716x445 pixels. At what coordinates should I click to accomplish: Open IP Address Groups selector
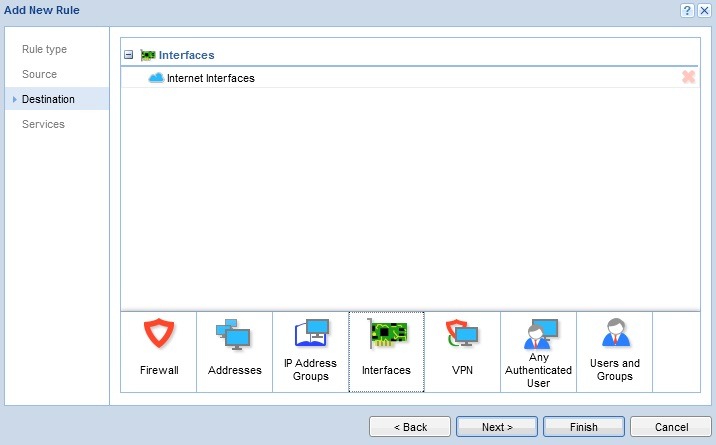click(310, 335)
